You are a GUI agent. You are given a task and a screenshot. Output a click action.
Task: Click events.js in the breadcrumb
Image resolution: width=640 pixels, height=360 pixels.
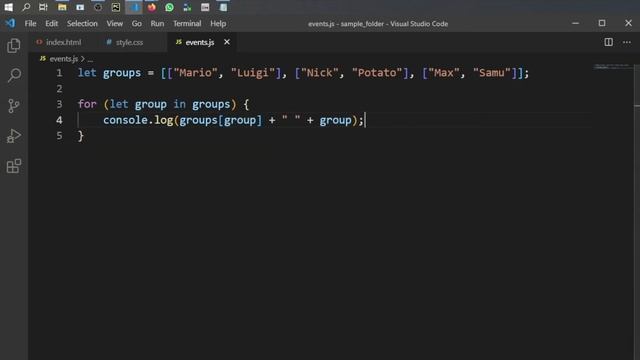pyautogui.click(x=63, y=59)
